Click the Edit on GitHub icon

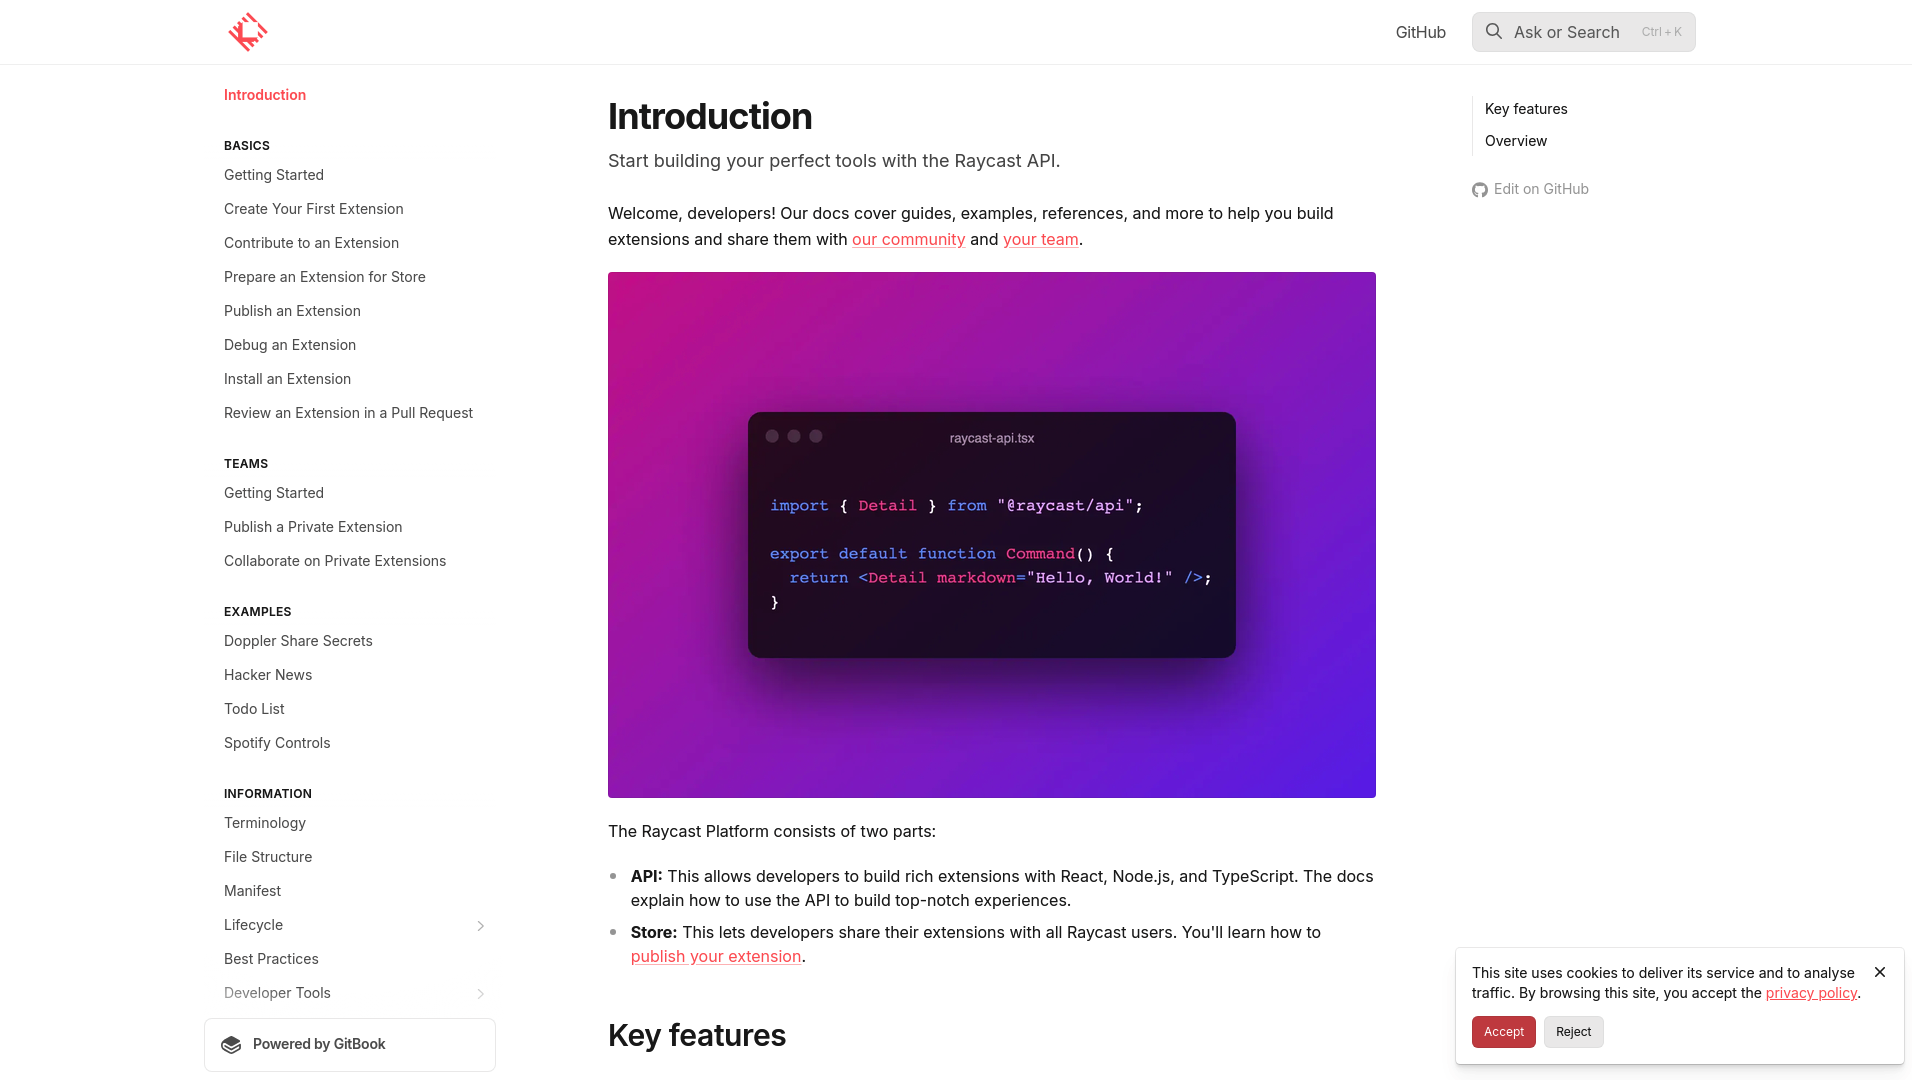coord(1480,190)
